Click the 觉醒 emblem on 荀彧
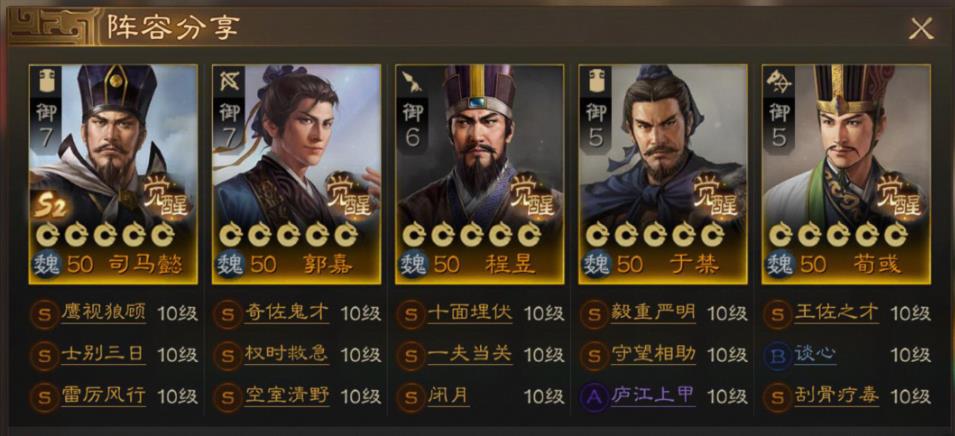 tap(900, 195)
